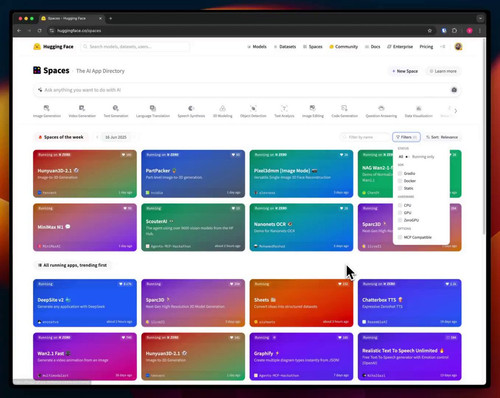Image resolution: width=500 pixels, height=398 pixels.
Task: Open the user profile avatar
Action: (x=458, y=47)
